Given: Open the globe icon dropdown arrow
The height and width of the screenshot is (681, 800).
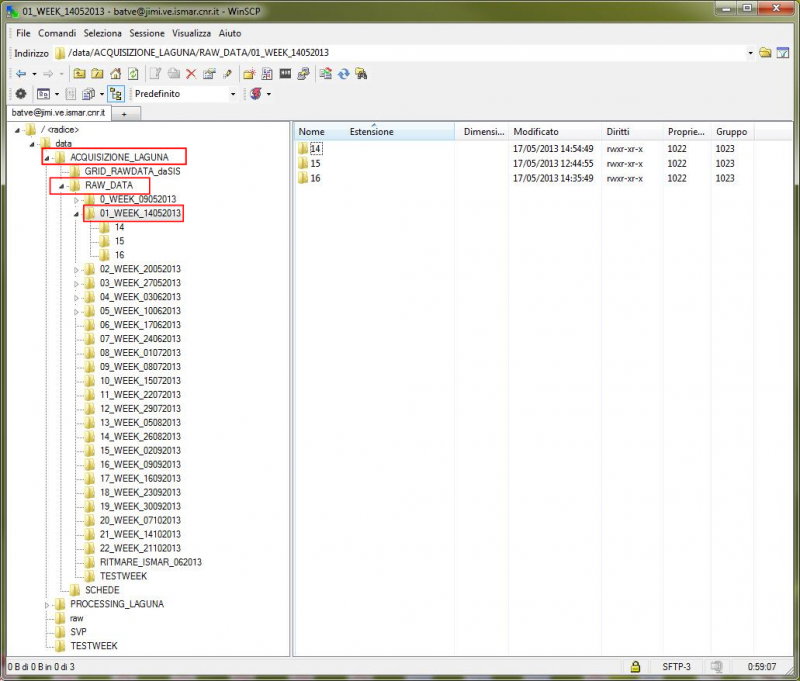Looking at the screenshot, I should (269, 94).
